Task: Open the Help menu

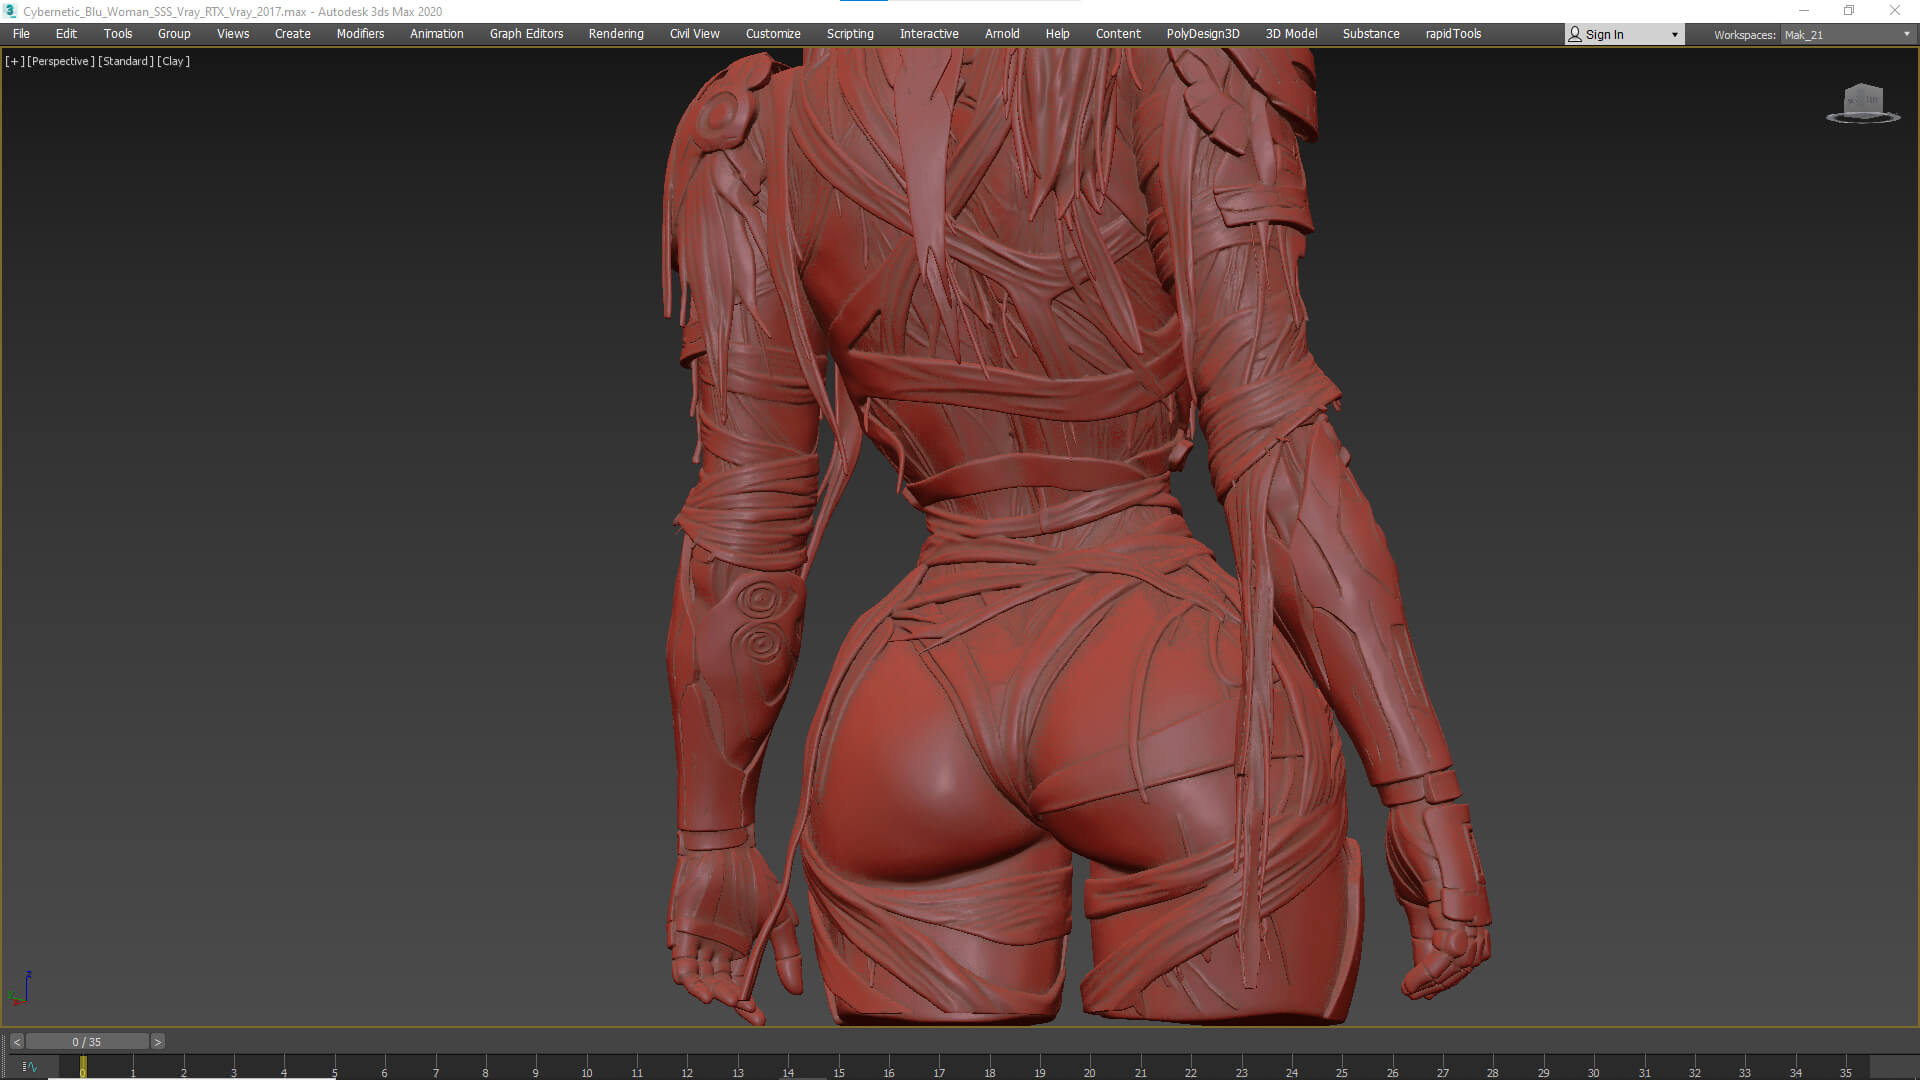Action: tap(1057, 34)
